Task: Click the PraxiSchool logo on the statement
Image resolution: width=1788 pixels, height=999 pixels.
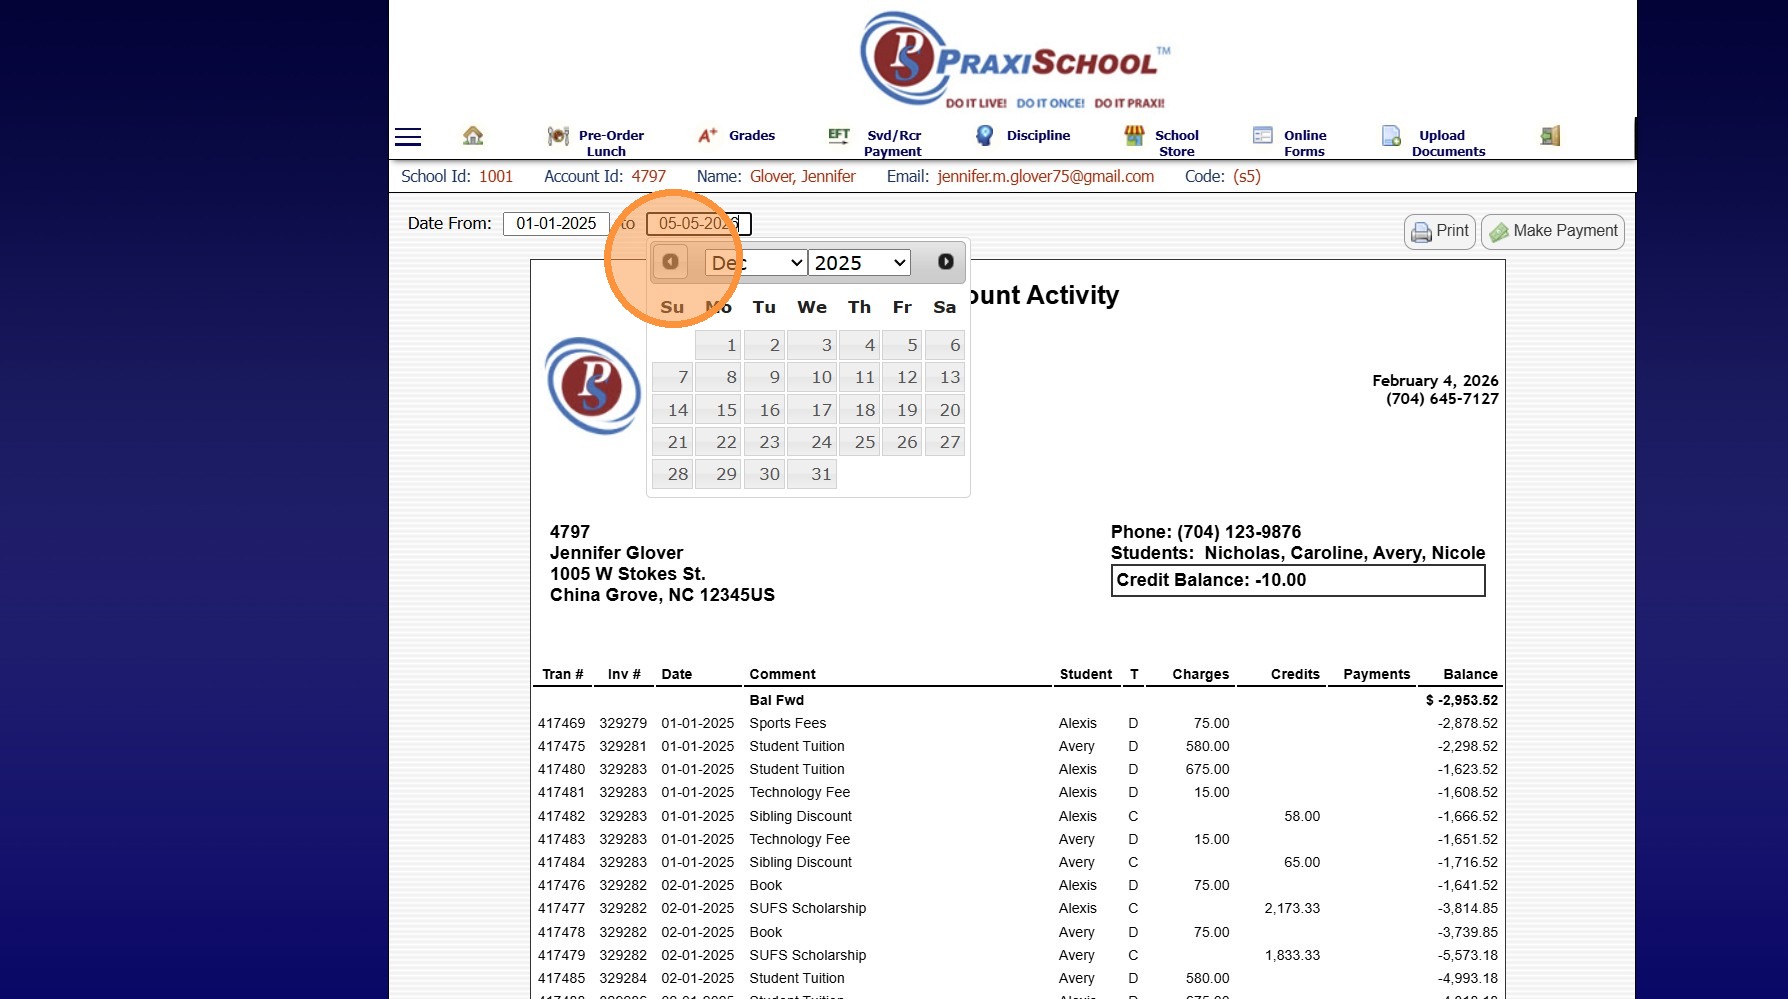Action: click(593, 386)
